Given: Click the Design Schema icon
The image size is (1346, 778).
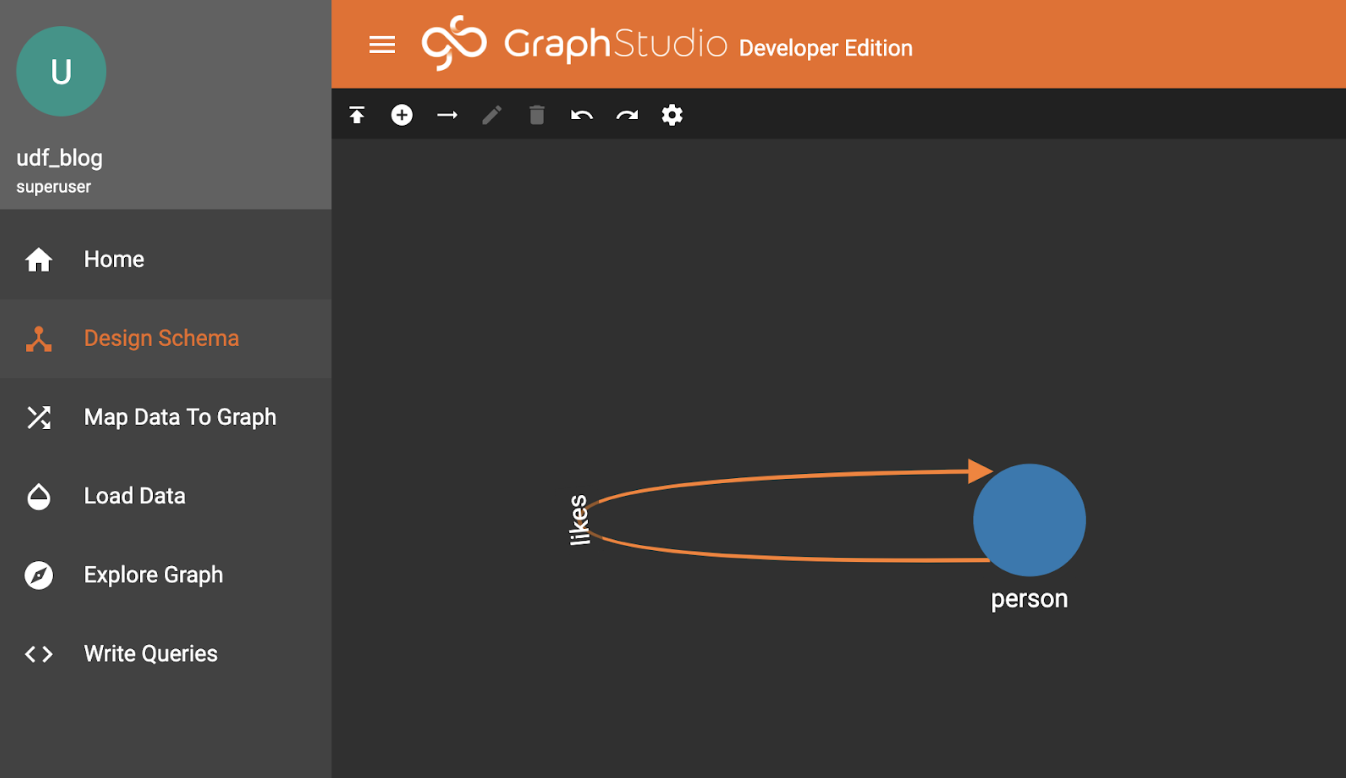Looking at the screenshot, I should point(39,339).
